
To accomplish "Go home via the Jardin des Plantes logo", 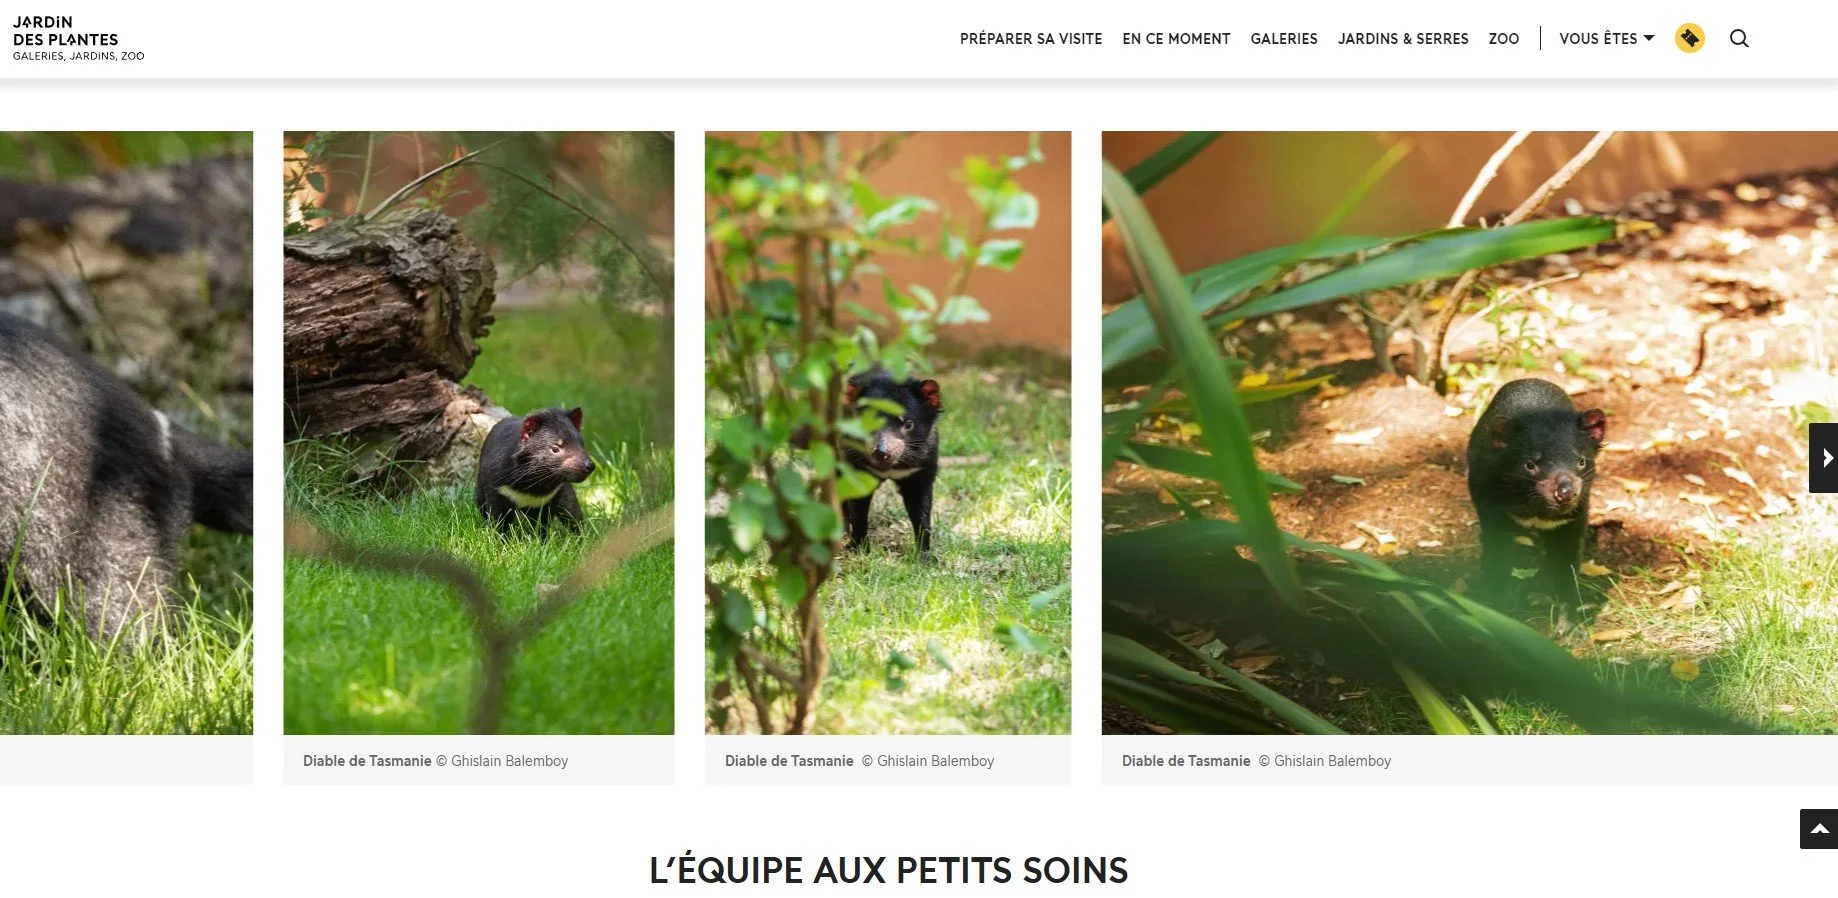I will pyautogui.click(x=78, y=38).
